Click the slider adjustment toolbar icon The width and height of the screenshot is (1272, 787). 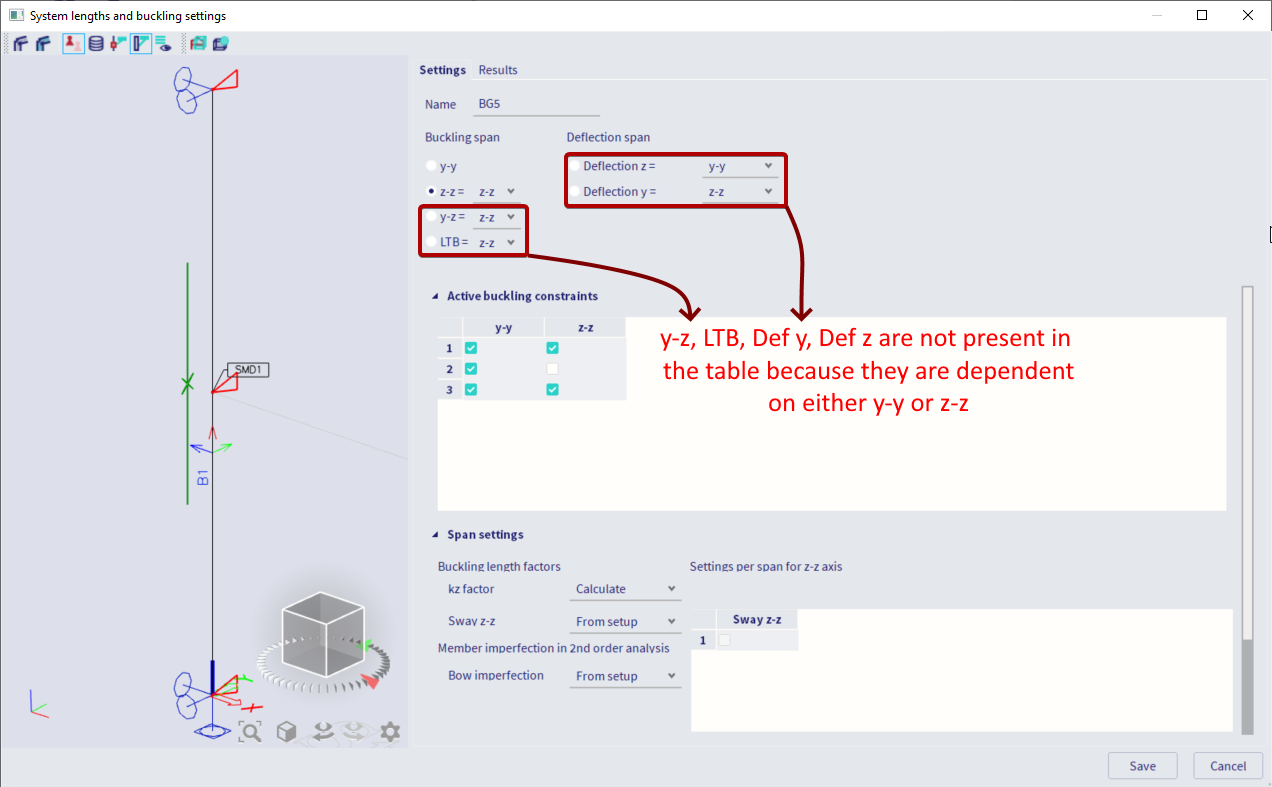pos(118,43)
